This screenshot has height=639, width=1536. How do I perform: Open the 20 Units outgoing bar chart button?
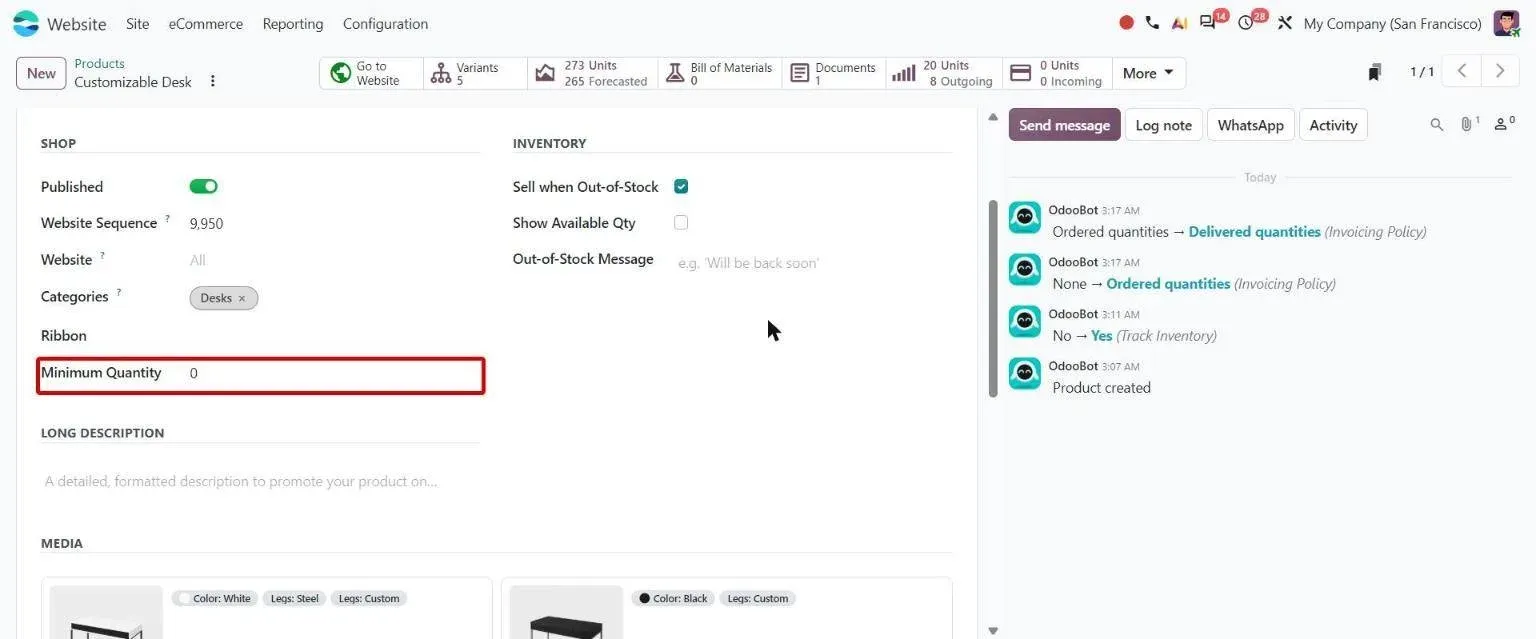[x=943, y=73]
